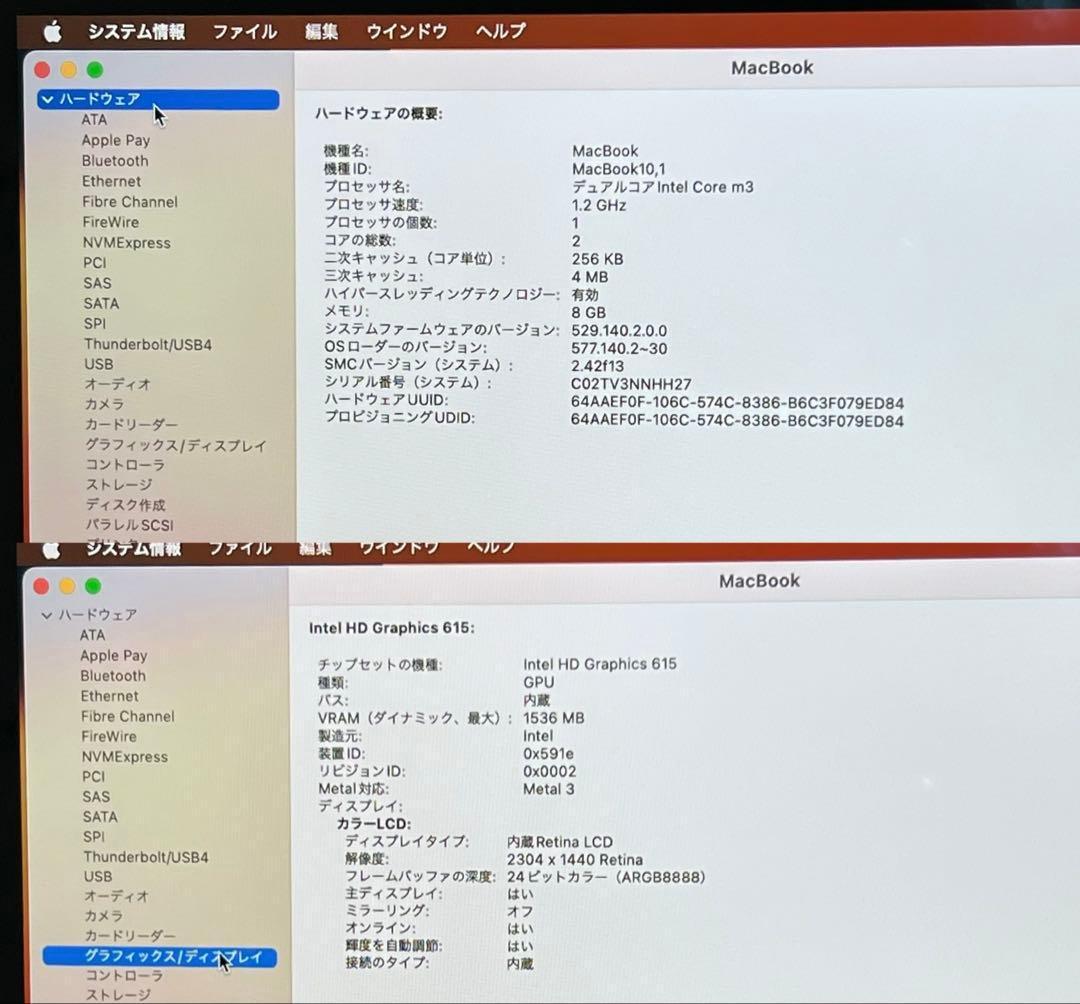Select Apple Pay in the upper window sidebar

click(x=116, y=141)
